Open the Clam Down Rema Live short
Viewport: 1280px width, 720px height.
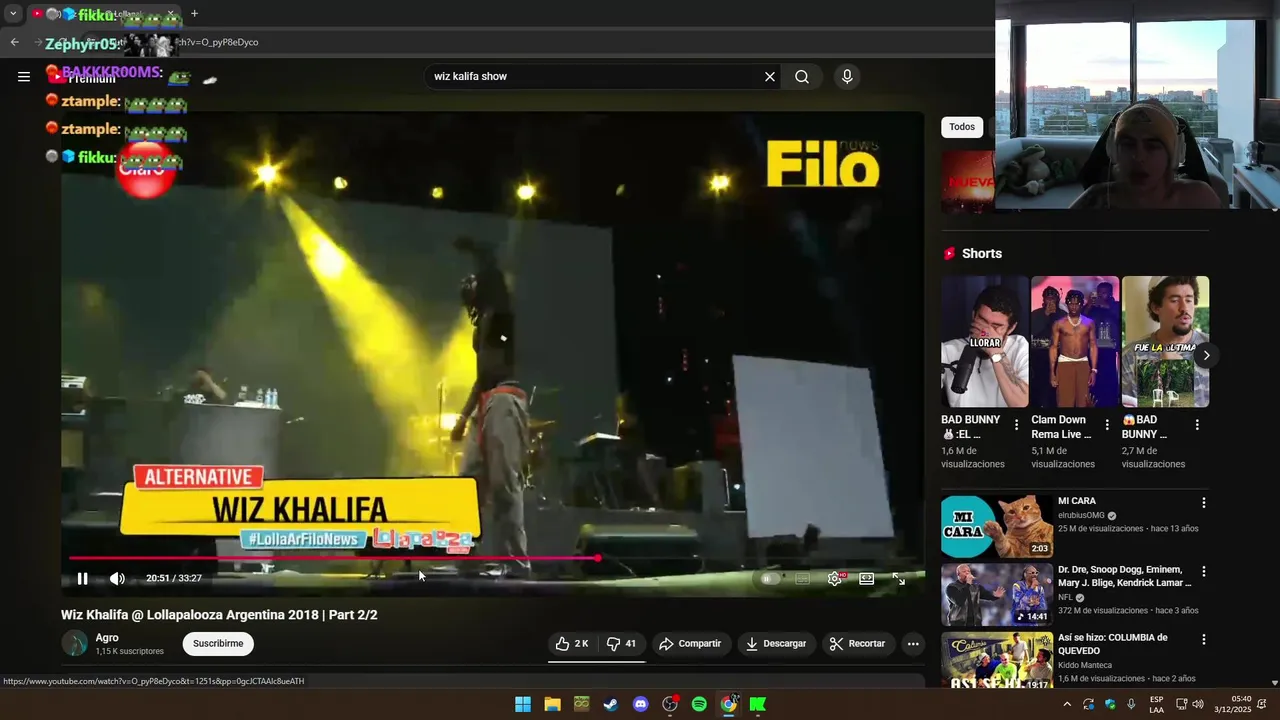coord(1075,341)
